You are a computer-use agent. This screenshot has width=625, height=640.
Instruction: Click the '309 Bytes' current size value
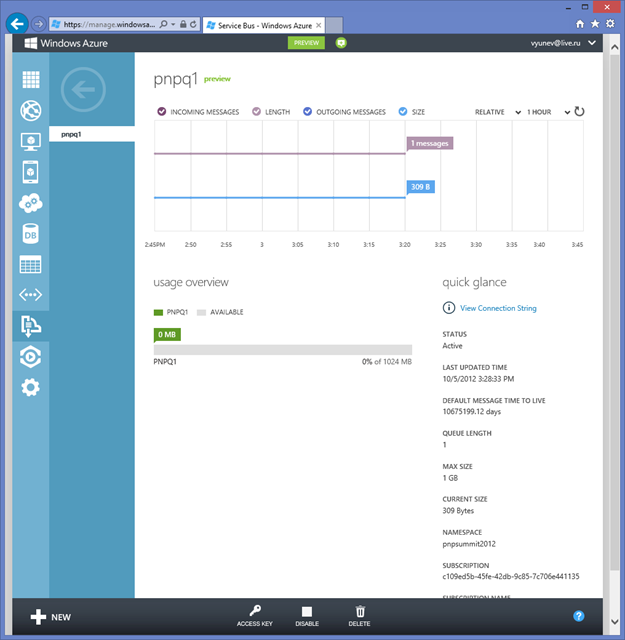pyautogui.click(x=458, y=511)
